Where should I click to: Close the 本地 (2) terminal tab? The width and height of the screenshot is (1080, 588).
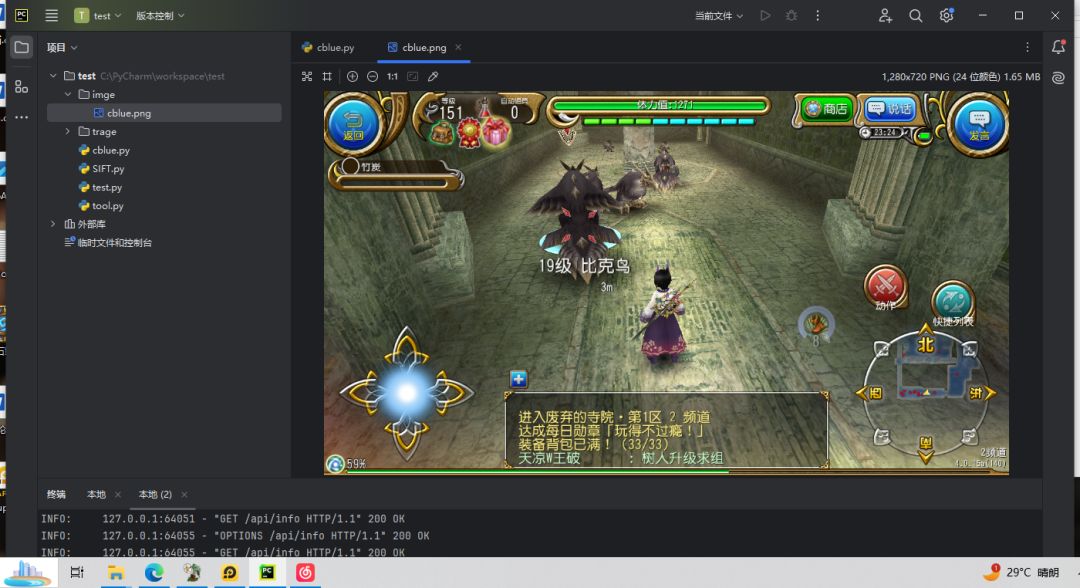pyautogui.click(x=184, y=494)
